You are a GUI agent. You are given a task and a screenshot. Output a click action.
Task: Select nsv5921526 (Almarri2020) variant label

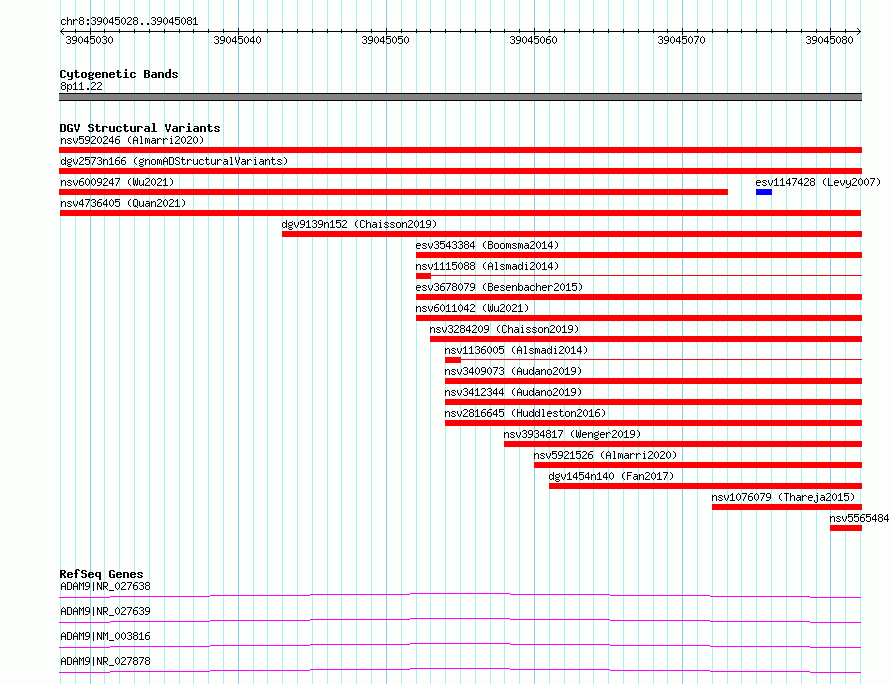pos(605,455)
